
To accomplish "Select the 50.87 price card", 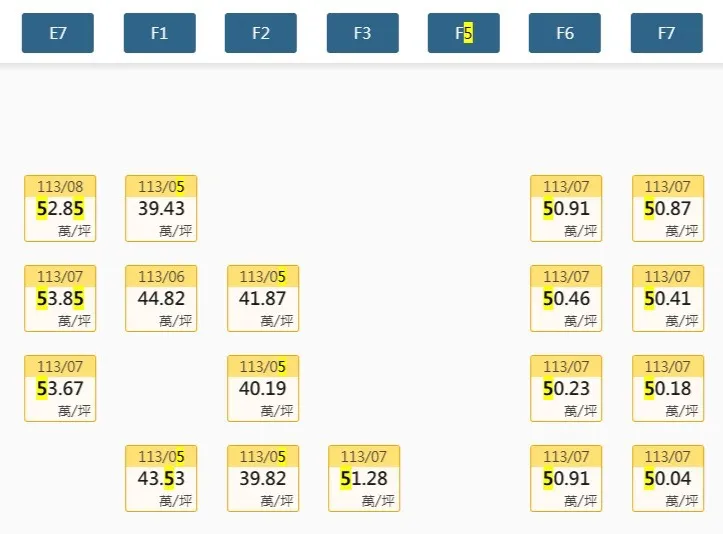I will coord(668,208).
